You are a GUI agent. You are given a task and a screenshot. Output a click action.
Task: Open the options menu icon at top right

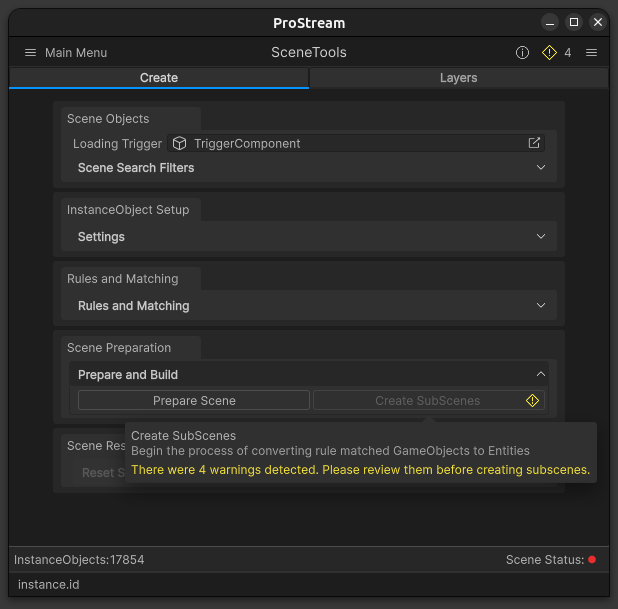point(591,53)
